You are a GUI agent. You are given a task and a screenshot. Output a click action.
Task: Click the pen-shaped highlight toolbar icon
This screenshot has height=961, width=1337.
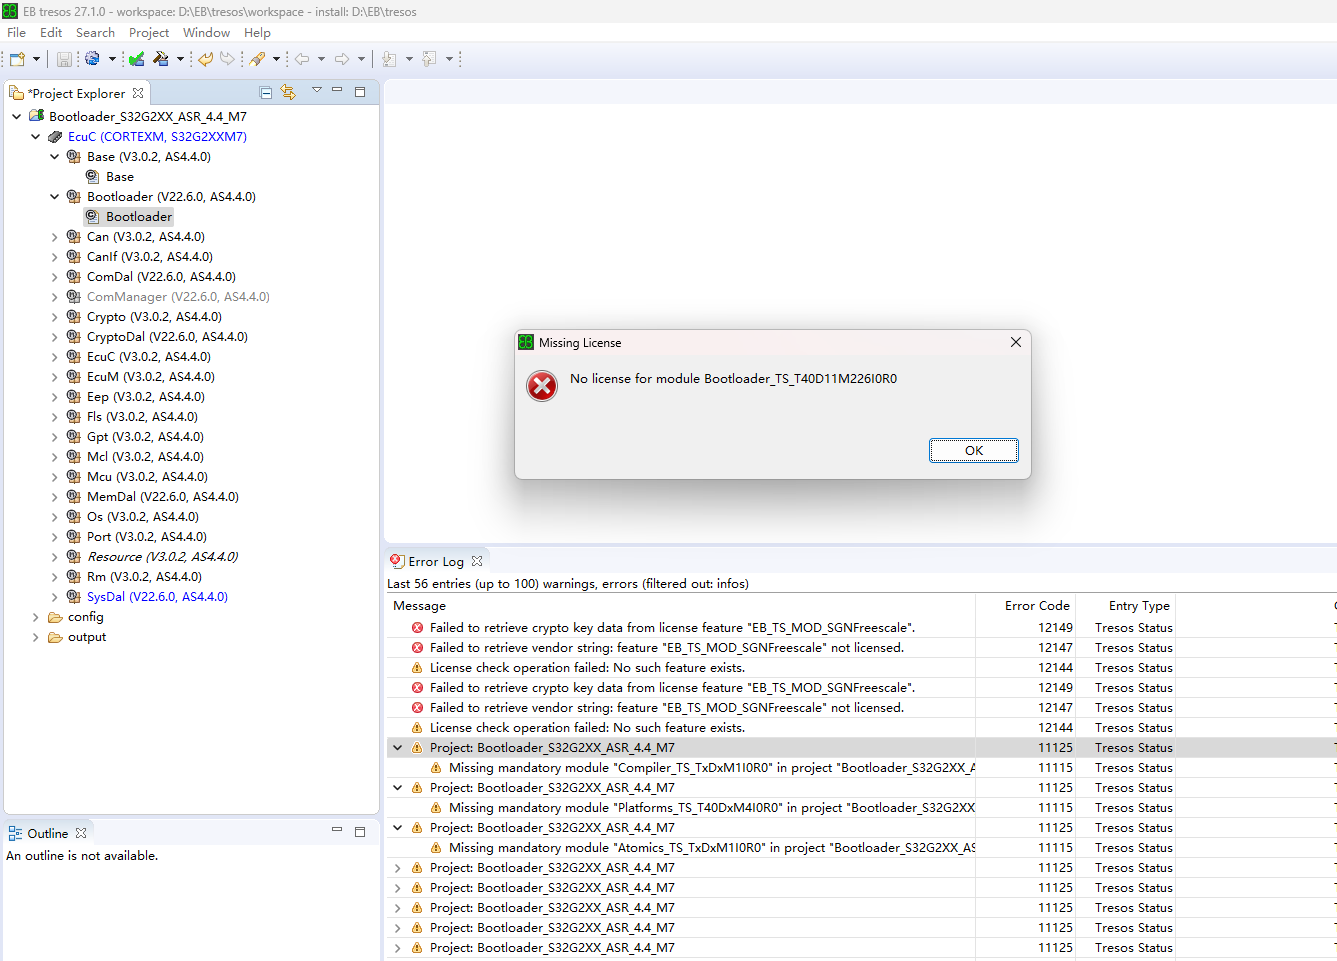point(257,59)
